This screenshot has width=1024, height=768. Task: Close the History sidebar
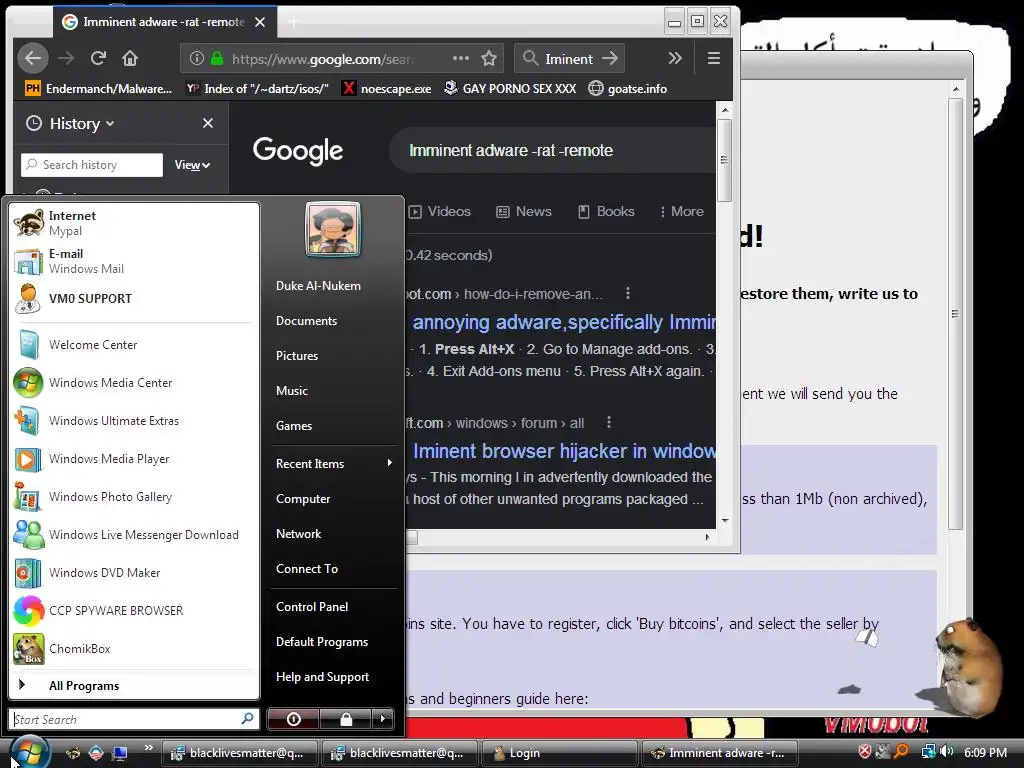point(208,123)
